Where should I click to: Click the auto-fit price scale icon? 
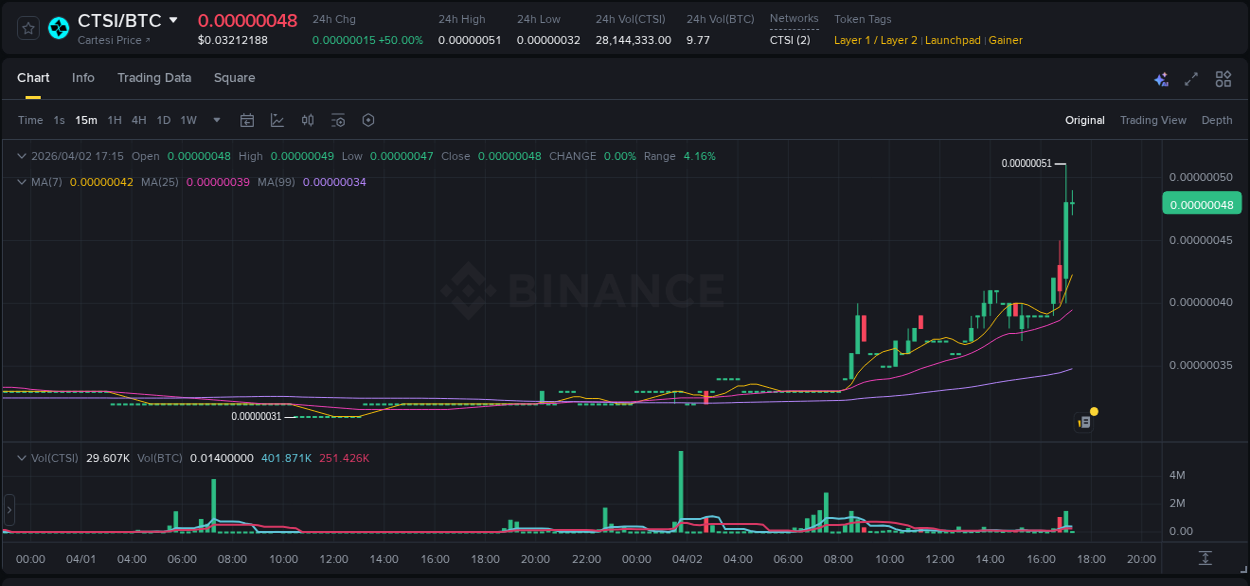point(1206,558)
